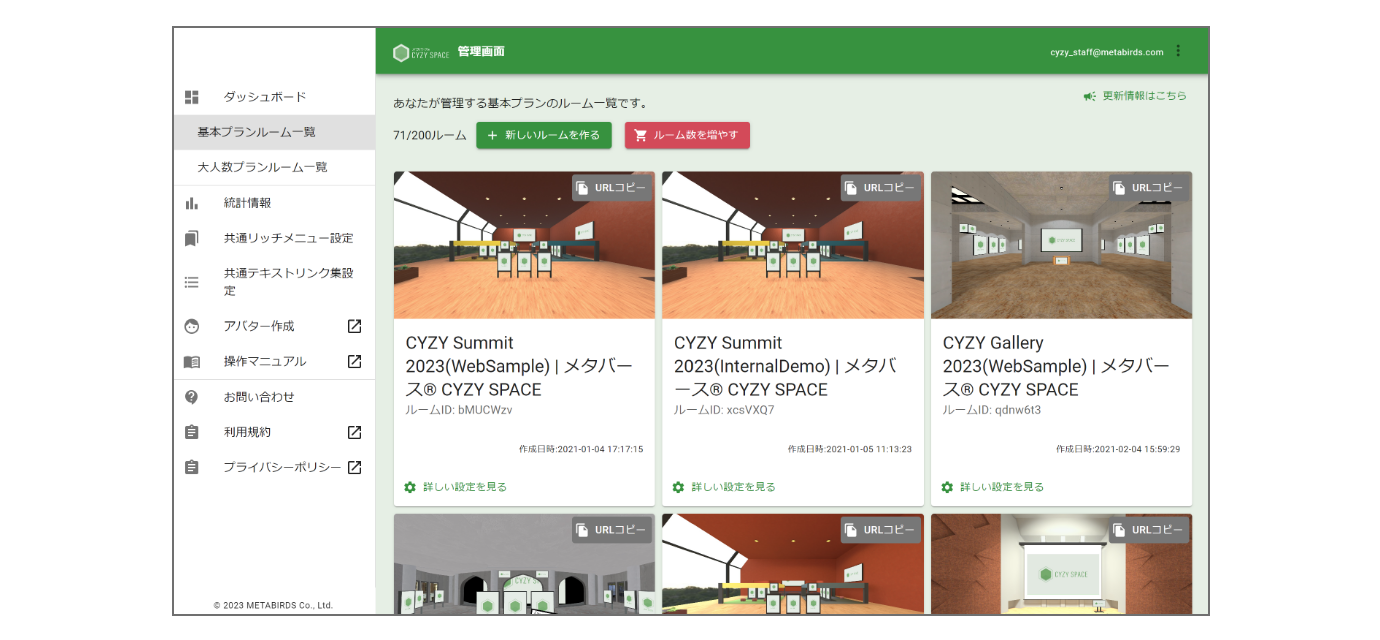Click the 統計情報 bar chart icon
Viewport: 1380px width, 640px height.
tap(192, 203)
